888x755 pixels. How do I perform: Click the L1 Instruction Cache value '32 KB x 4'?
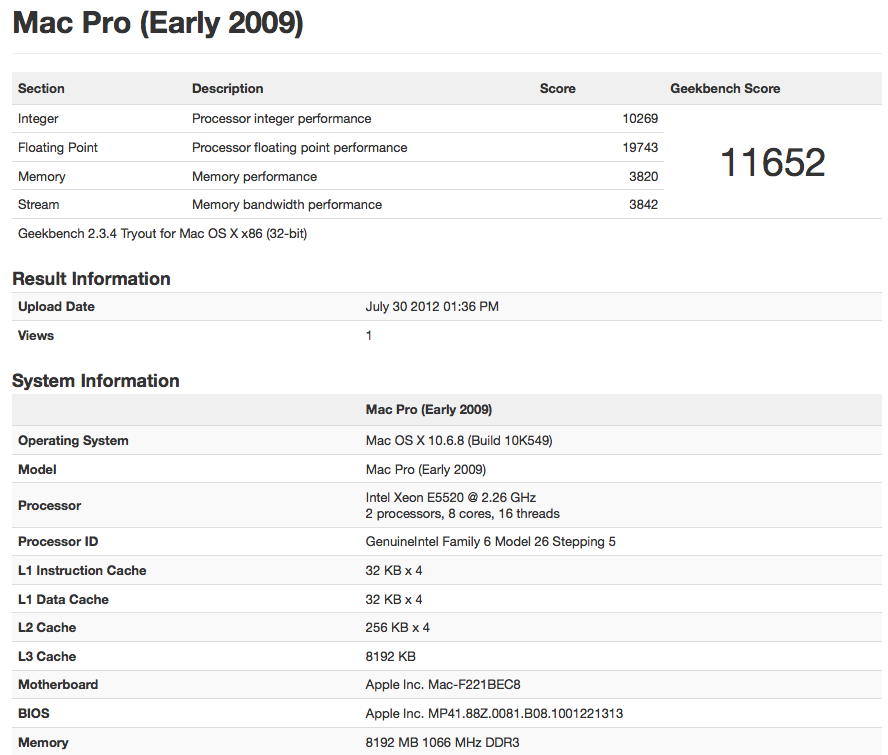[x=394, y=570]
